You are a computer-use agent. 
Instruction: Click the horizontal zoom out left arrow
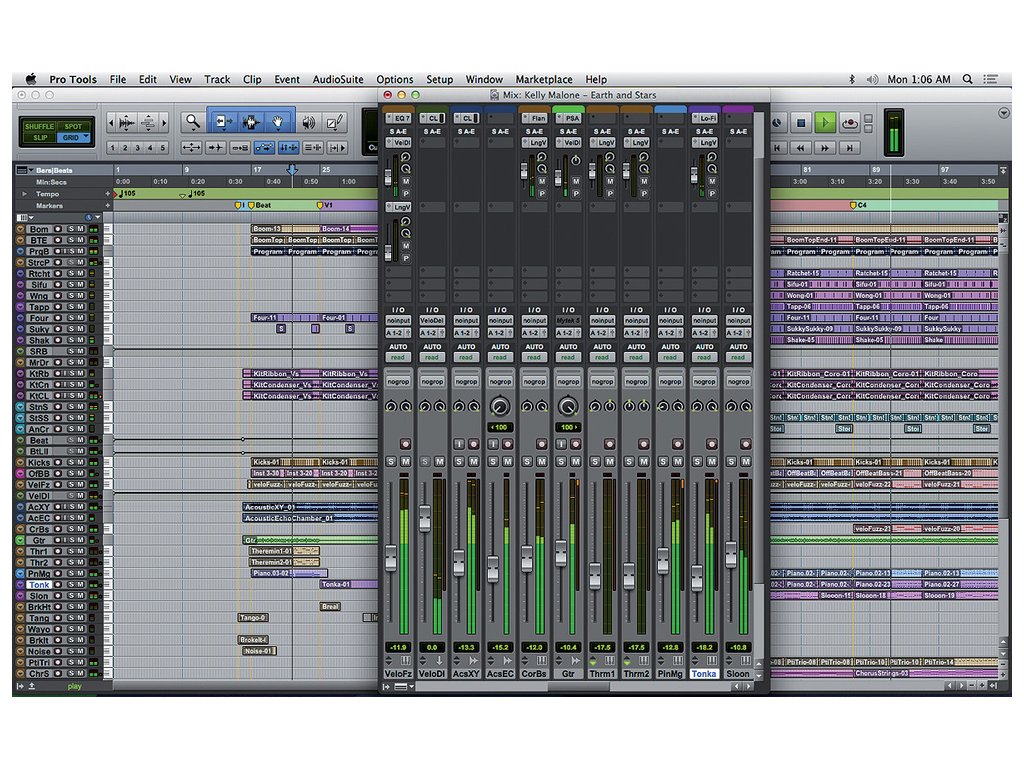tap(111, 122)
